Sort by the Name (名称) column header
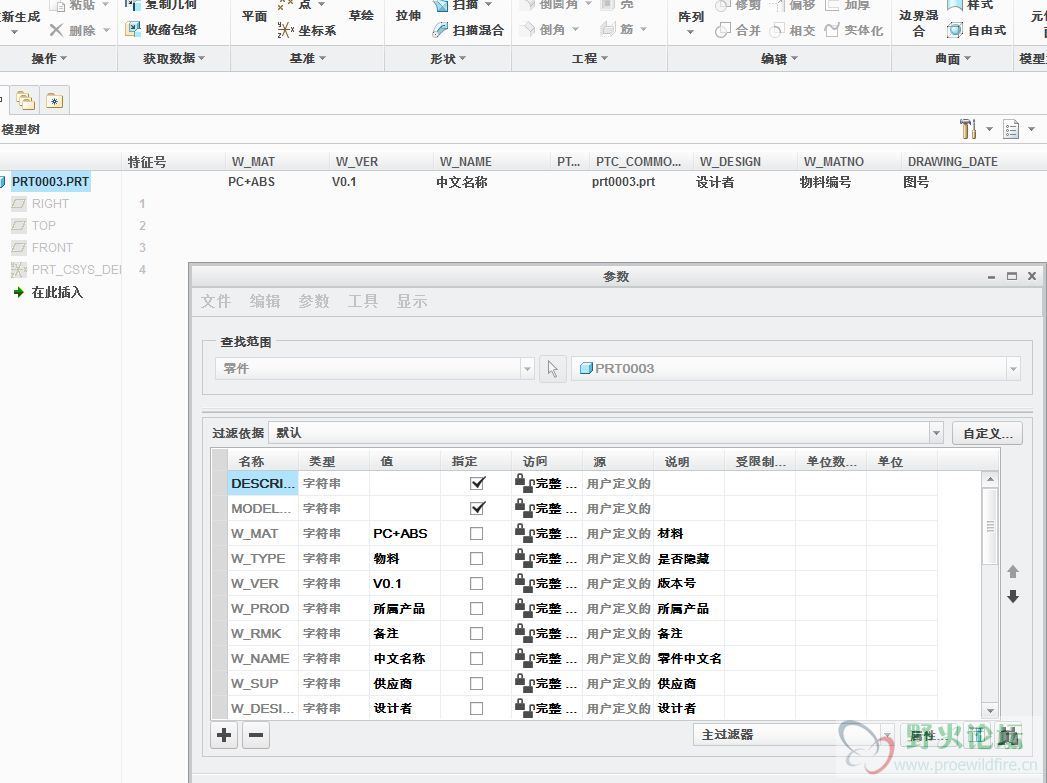1047x783 pixels. 262,461
